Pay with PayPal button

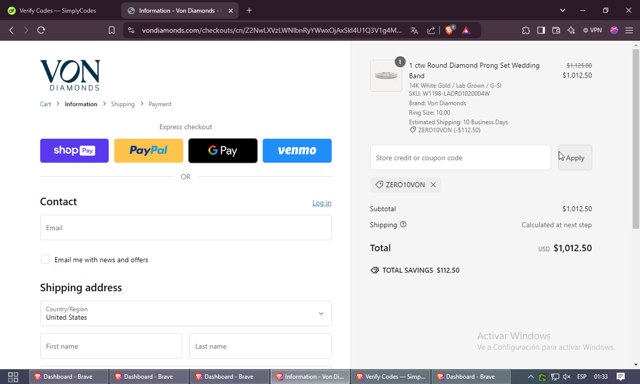click(x=149, y=151)
